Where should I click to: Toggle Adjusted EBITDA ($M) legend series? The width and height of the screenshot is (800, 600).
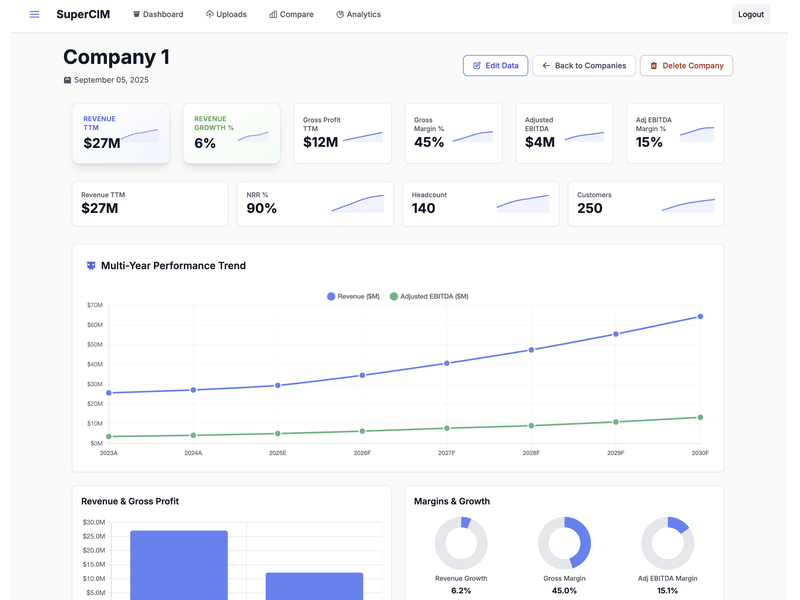[428, 296]
